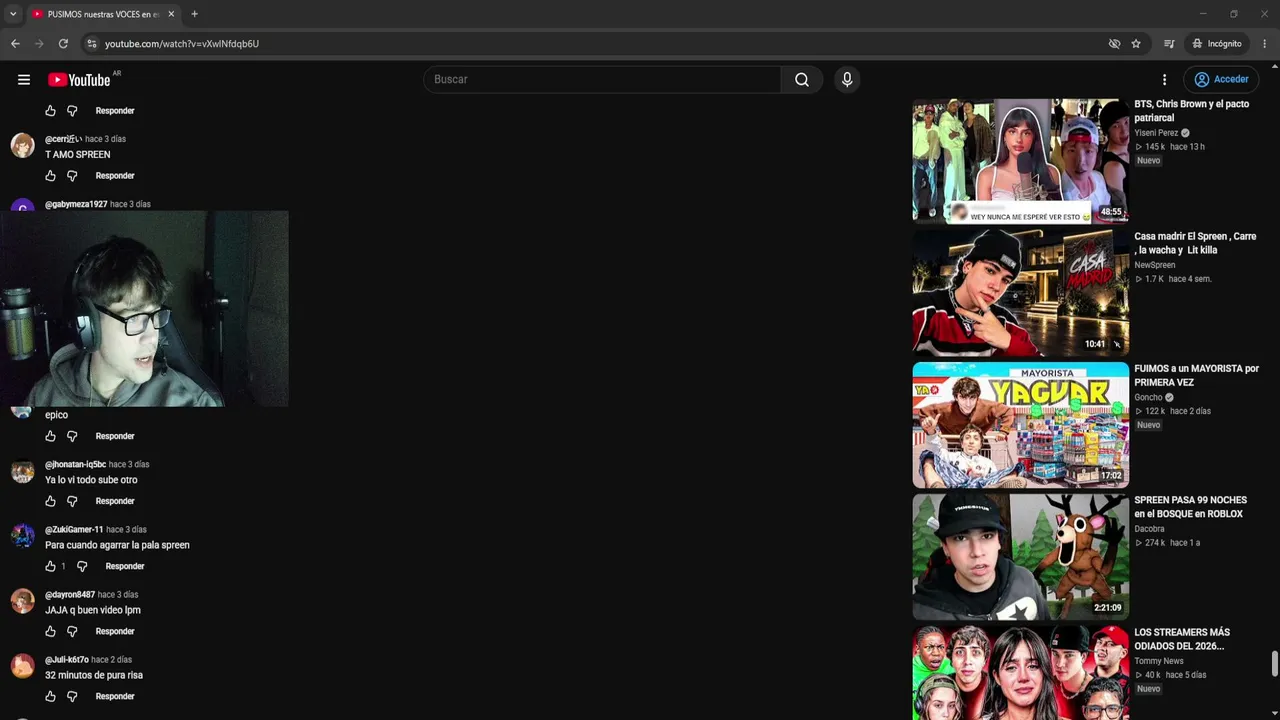Focus the Buscar search field

(x=602, y=80)
